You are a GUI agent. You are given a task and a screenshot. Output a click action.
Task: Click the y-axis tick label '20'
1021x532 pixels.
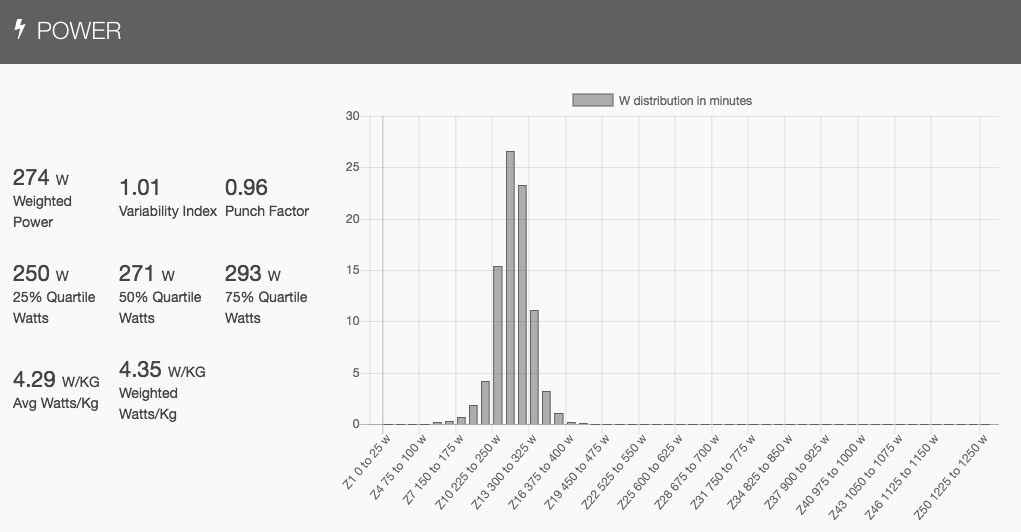coord(352,219)
